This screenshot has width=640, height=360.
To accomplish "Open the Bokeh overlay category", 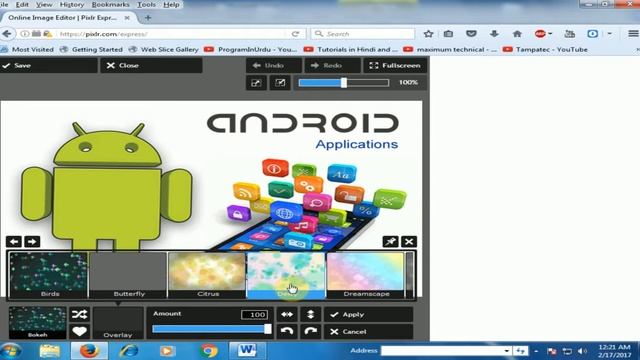I will click(38, 323).
